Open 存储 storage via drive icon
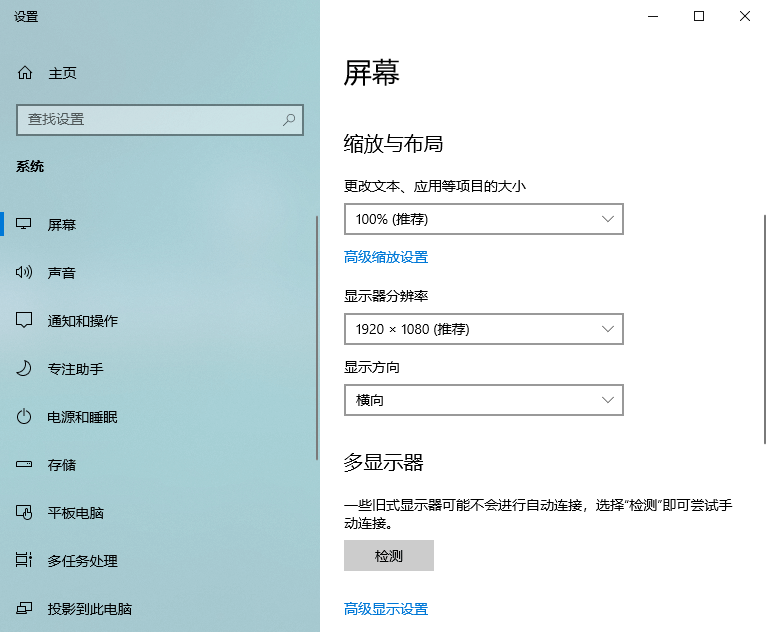Image resolution: width=768 pixels, height=632 pixels. (25, 465)
